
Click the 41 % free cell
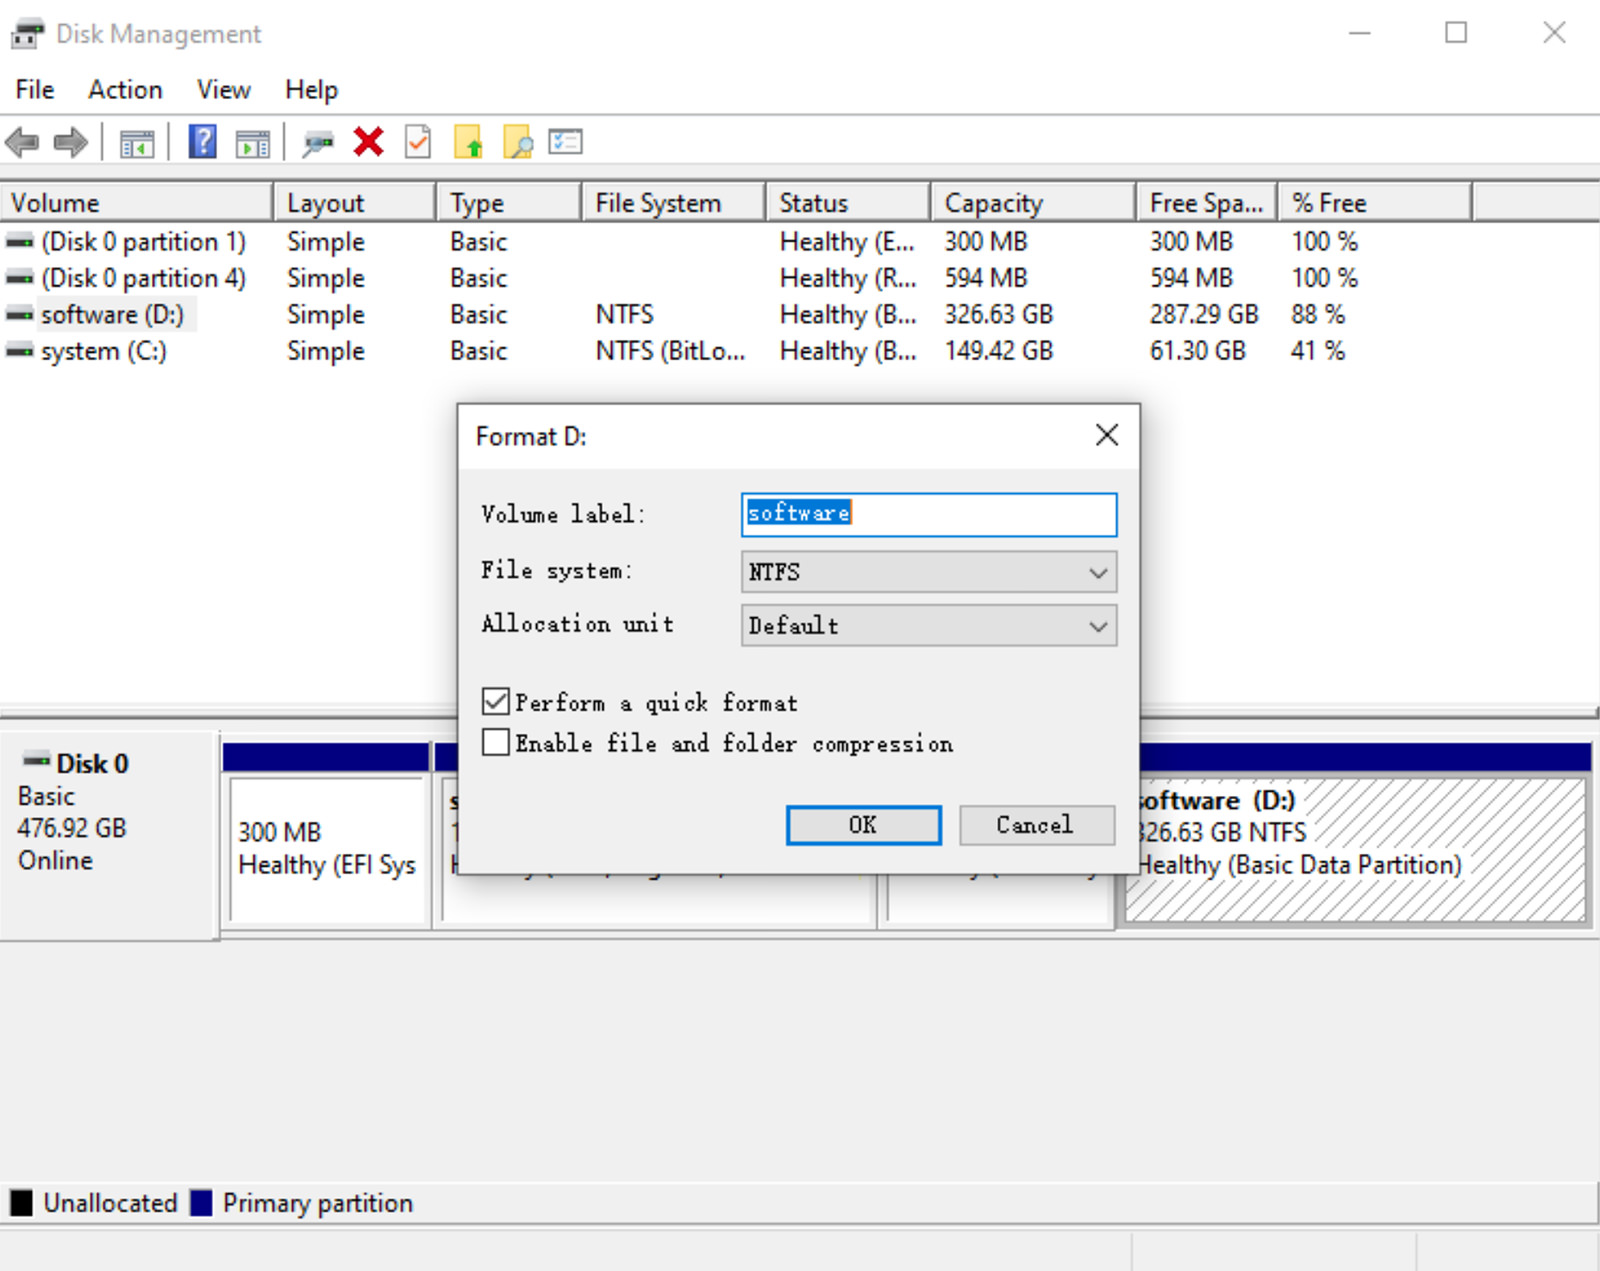pos(1318,351)
